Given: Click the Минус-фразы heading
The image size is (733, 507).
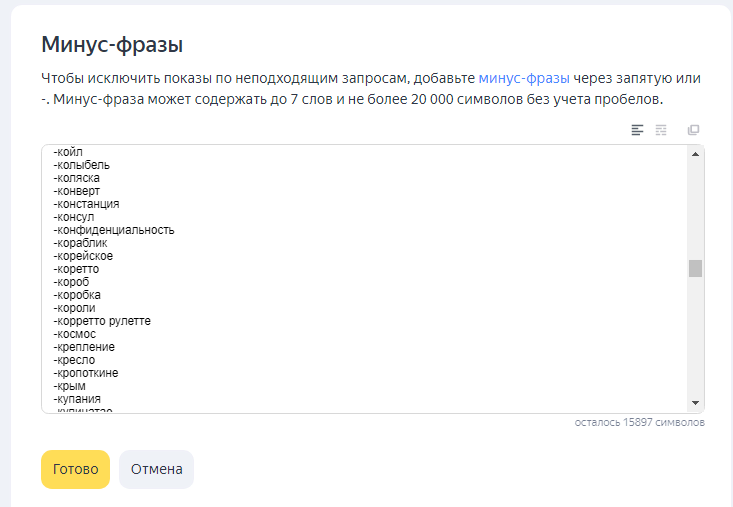Looking at the screenshot, I should pyautogui.click(x=112, y=45).
